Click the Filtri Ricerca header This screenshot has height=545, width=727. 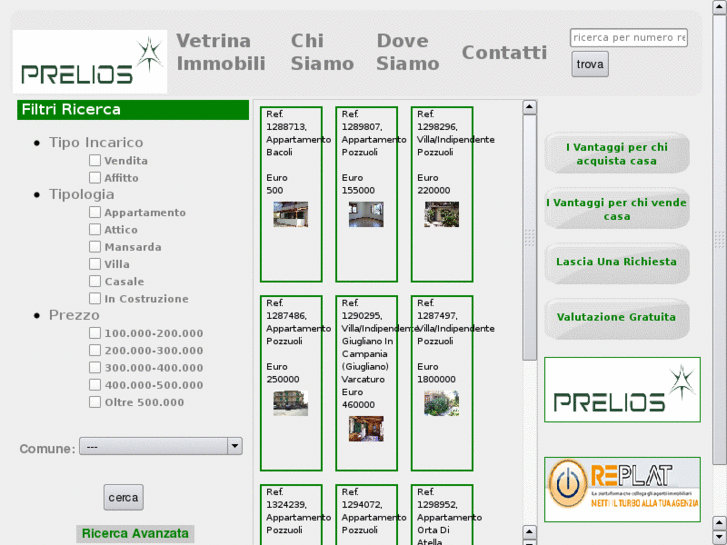(x=133, y=110)
